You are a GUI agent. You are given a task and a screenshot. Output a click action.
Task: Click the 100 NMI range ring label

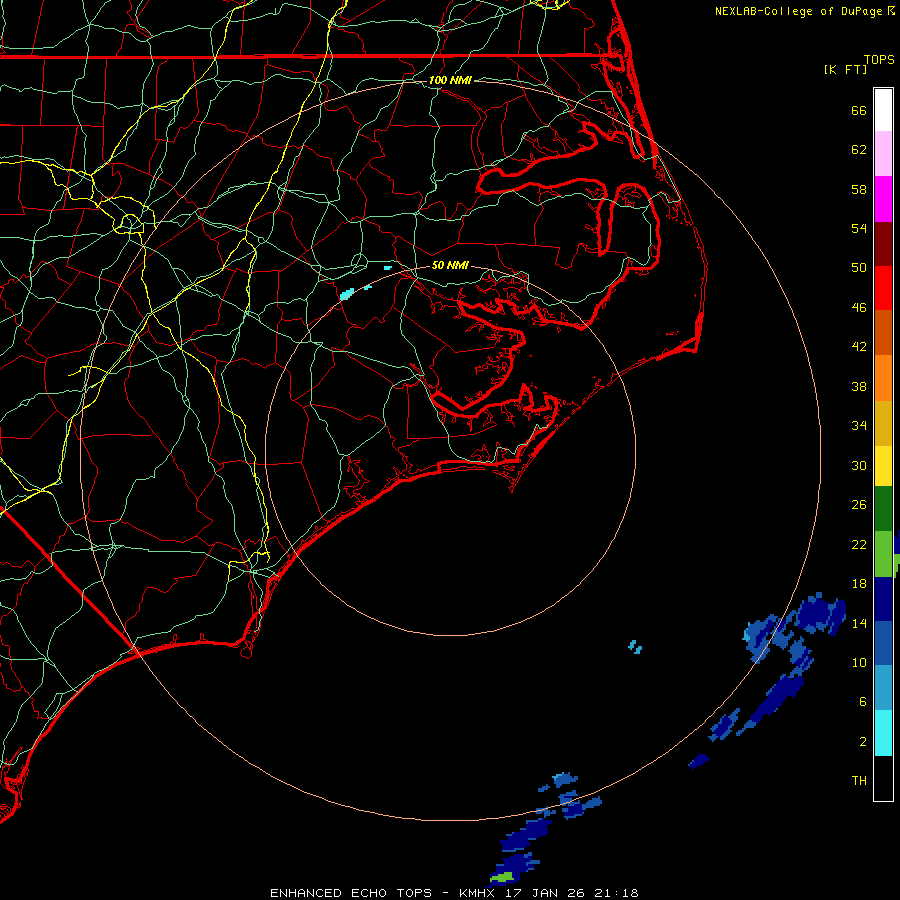(450, 80)
